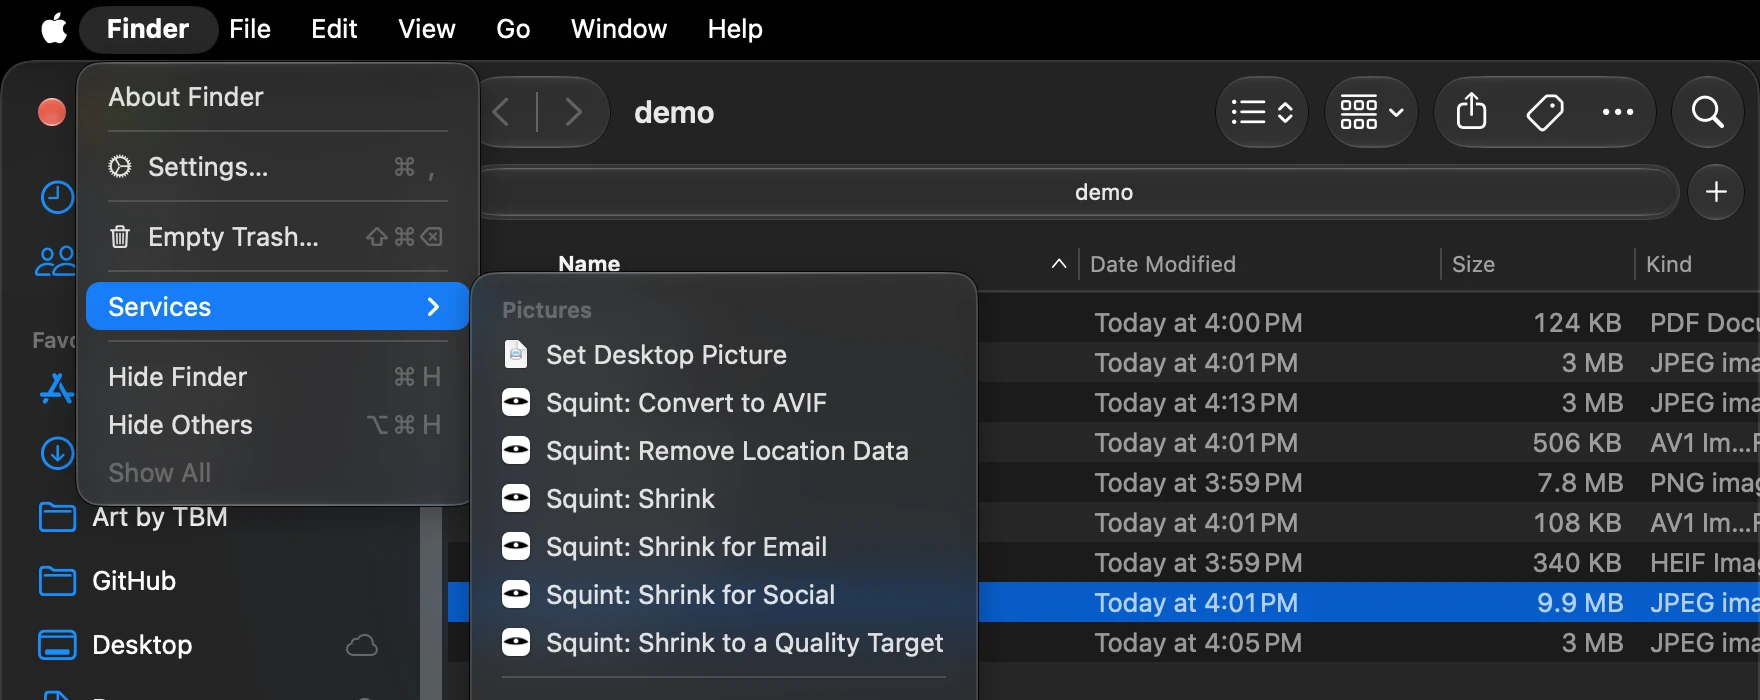Run Squint: Shrink for Email
The width and height of the screenshot is (1760, 700).
(x=724, y=547)
